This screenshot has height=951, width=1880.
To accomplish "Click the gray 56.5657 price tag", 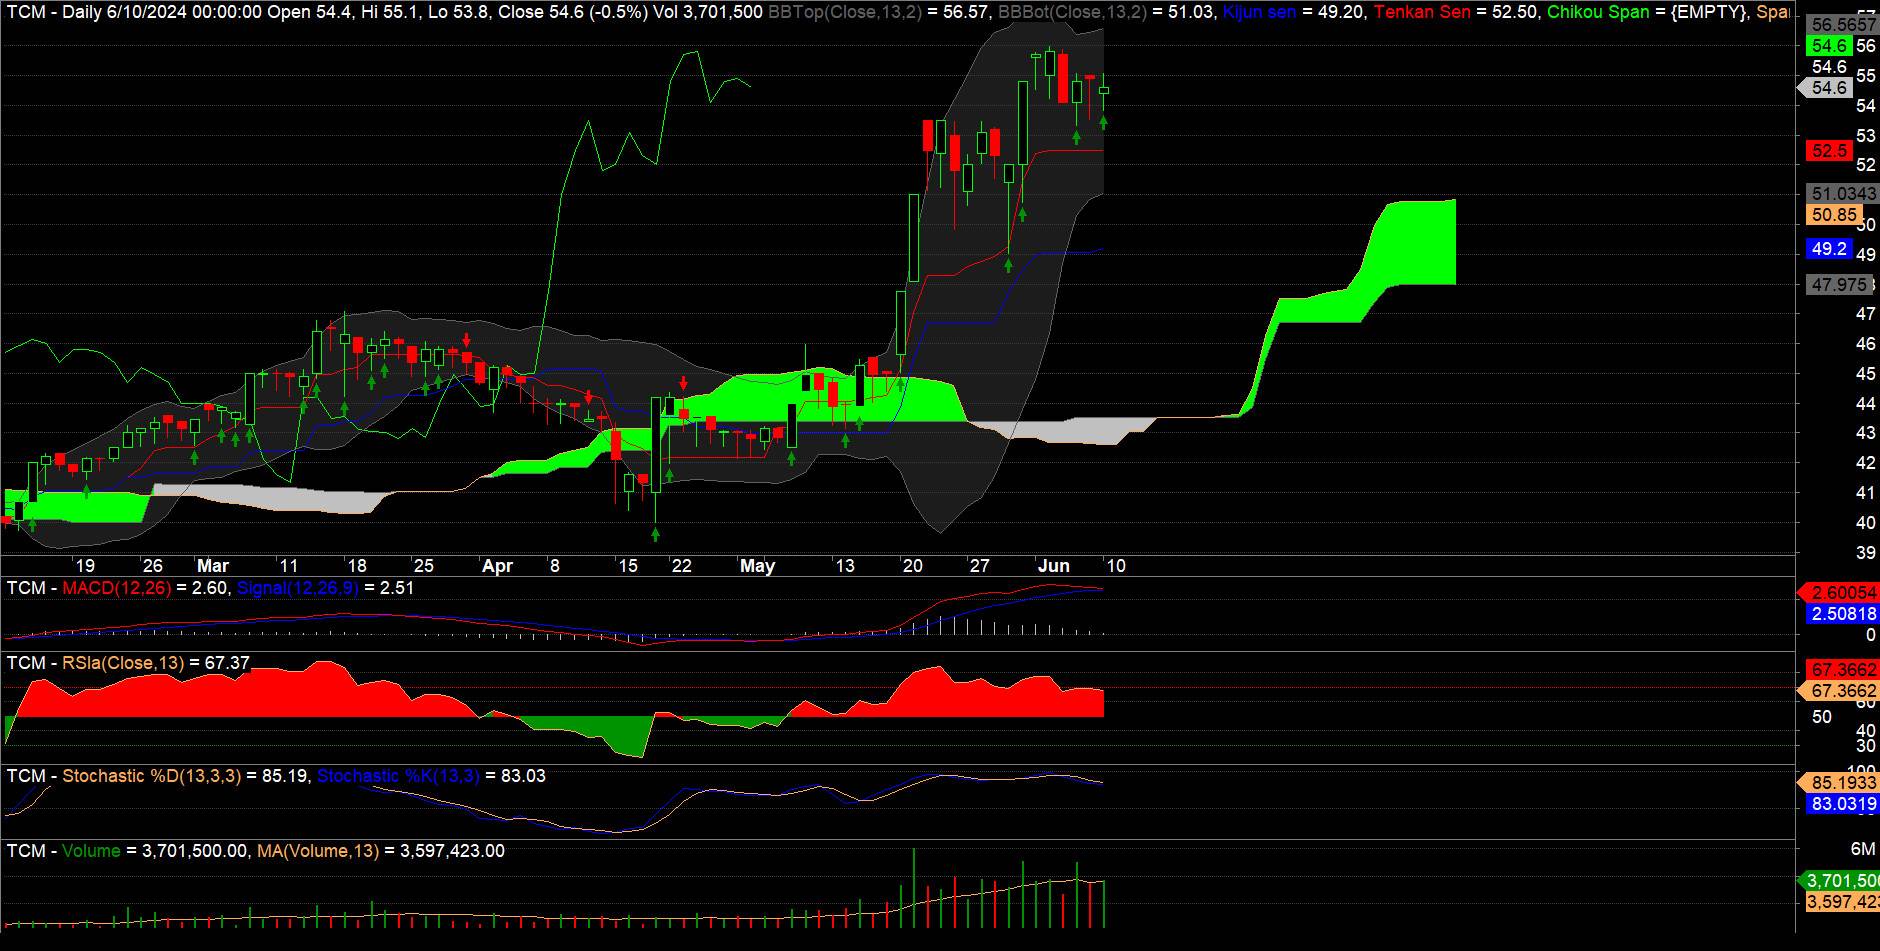I will click(1843, 25).
